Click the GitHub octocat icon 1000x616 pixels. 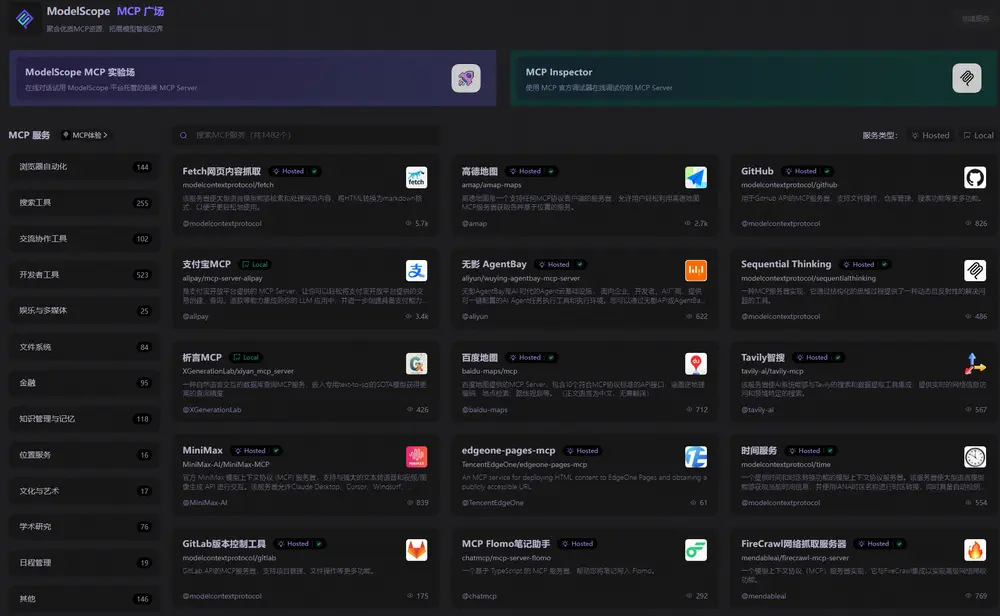point(975,177)
